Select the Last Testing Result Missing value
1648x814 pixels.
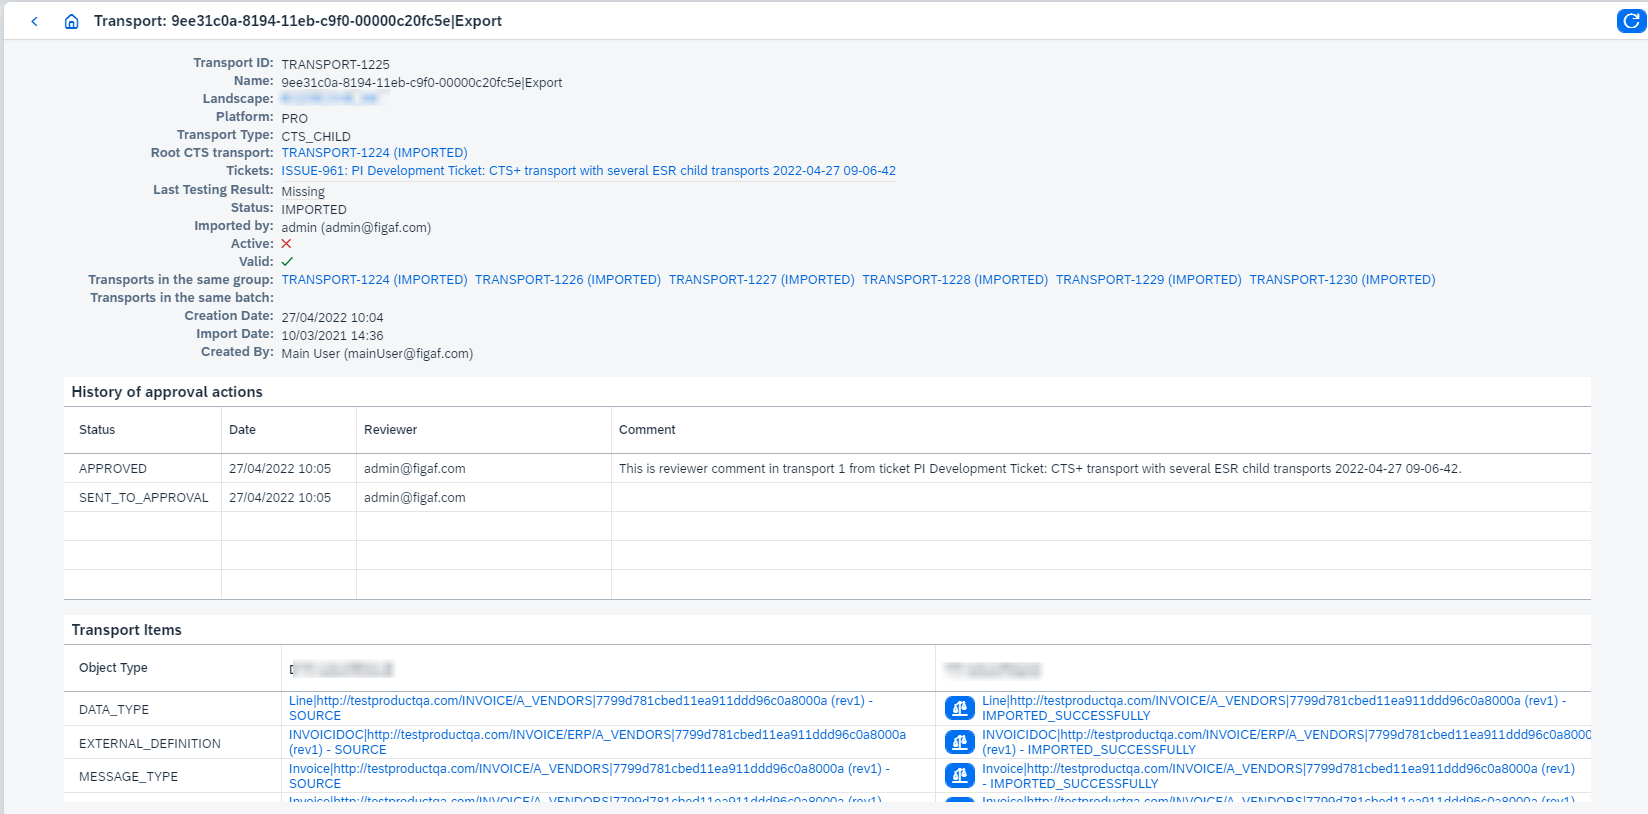303,192
